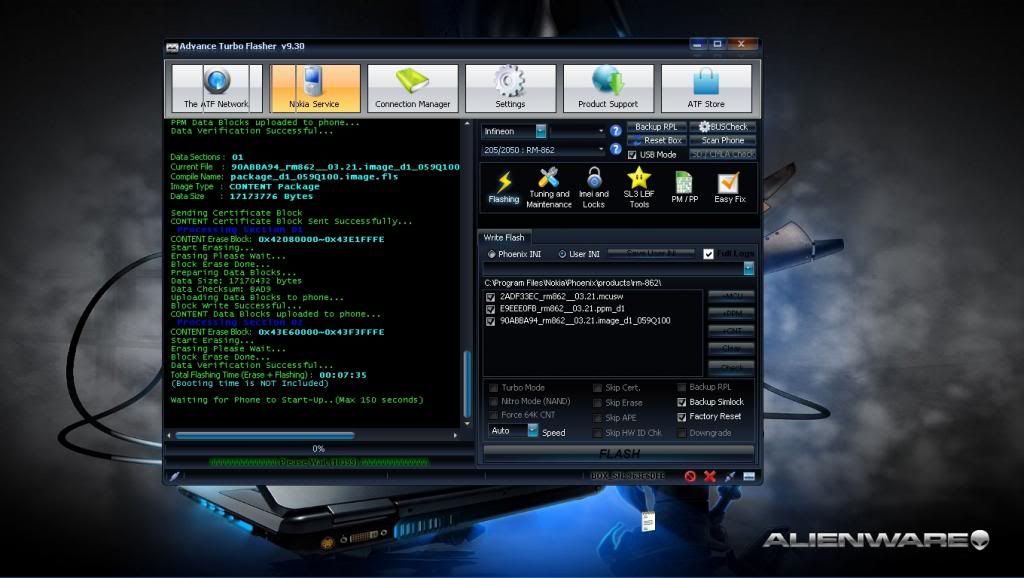Toggle the Backup Simlock checkbox
This screenshot has height=578, width=1024.
point(682,402)
